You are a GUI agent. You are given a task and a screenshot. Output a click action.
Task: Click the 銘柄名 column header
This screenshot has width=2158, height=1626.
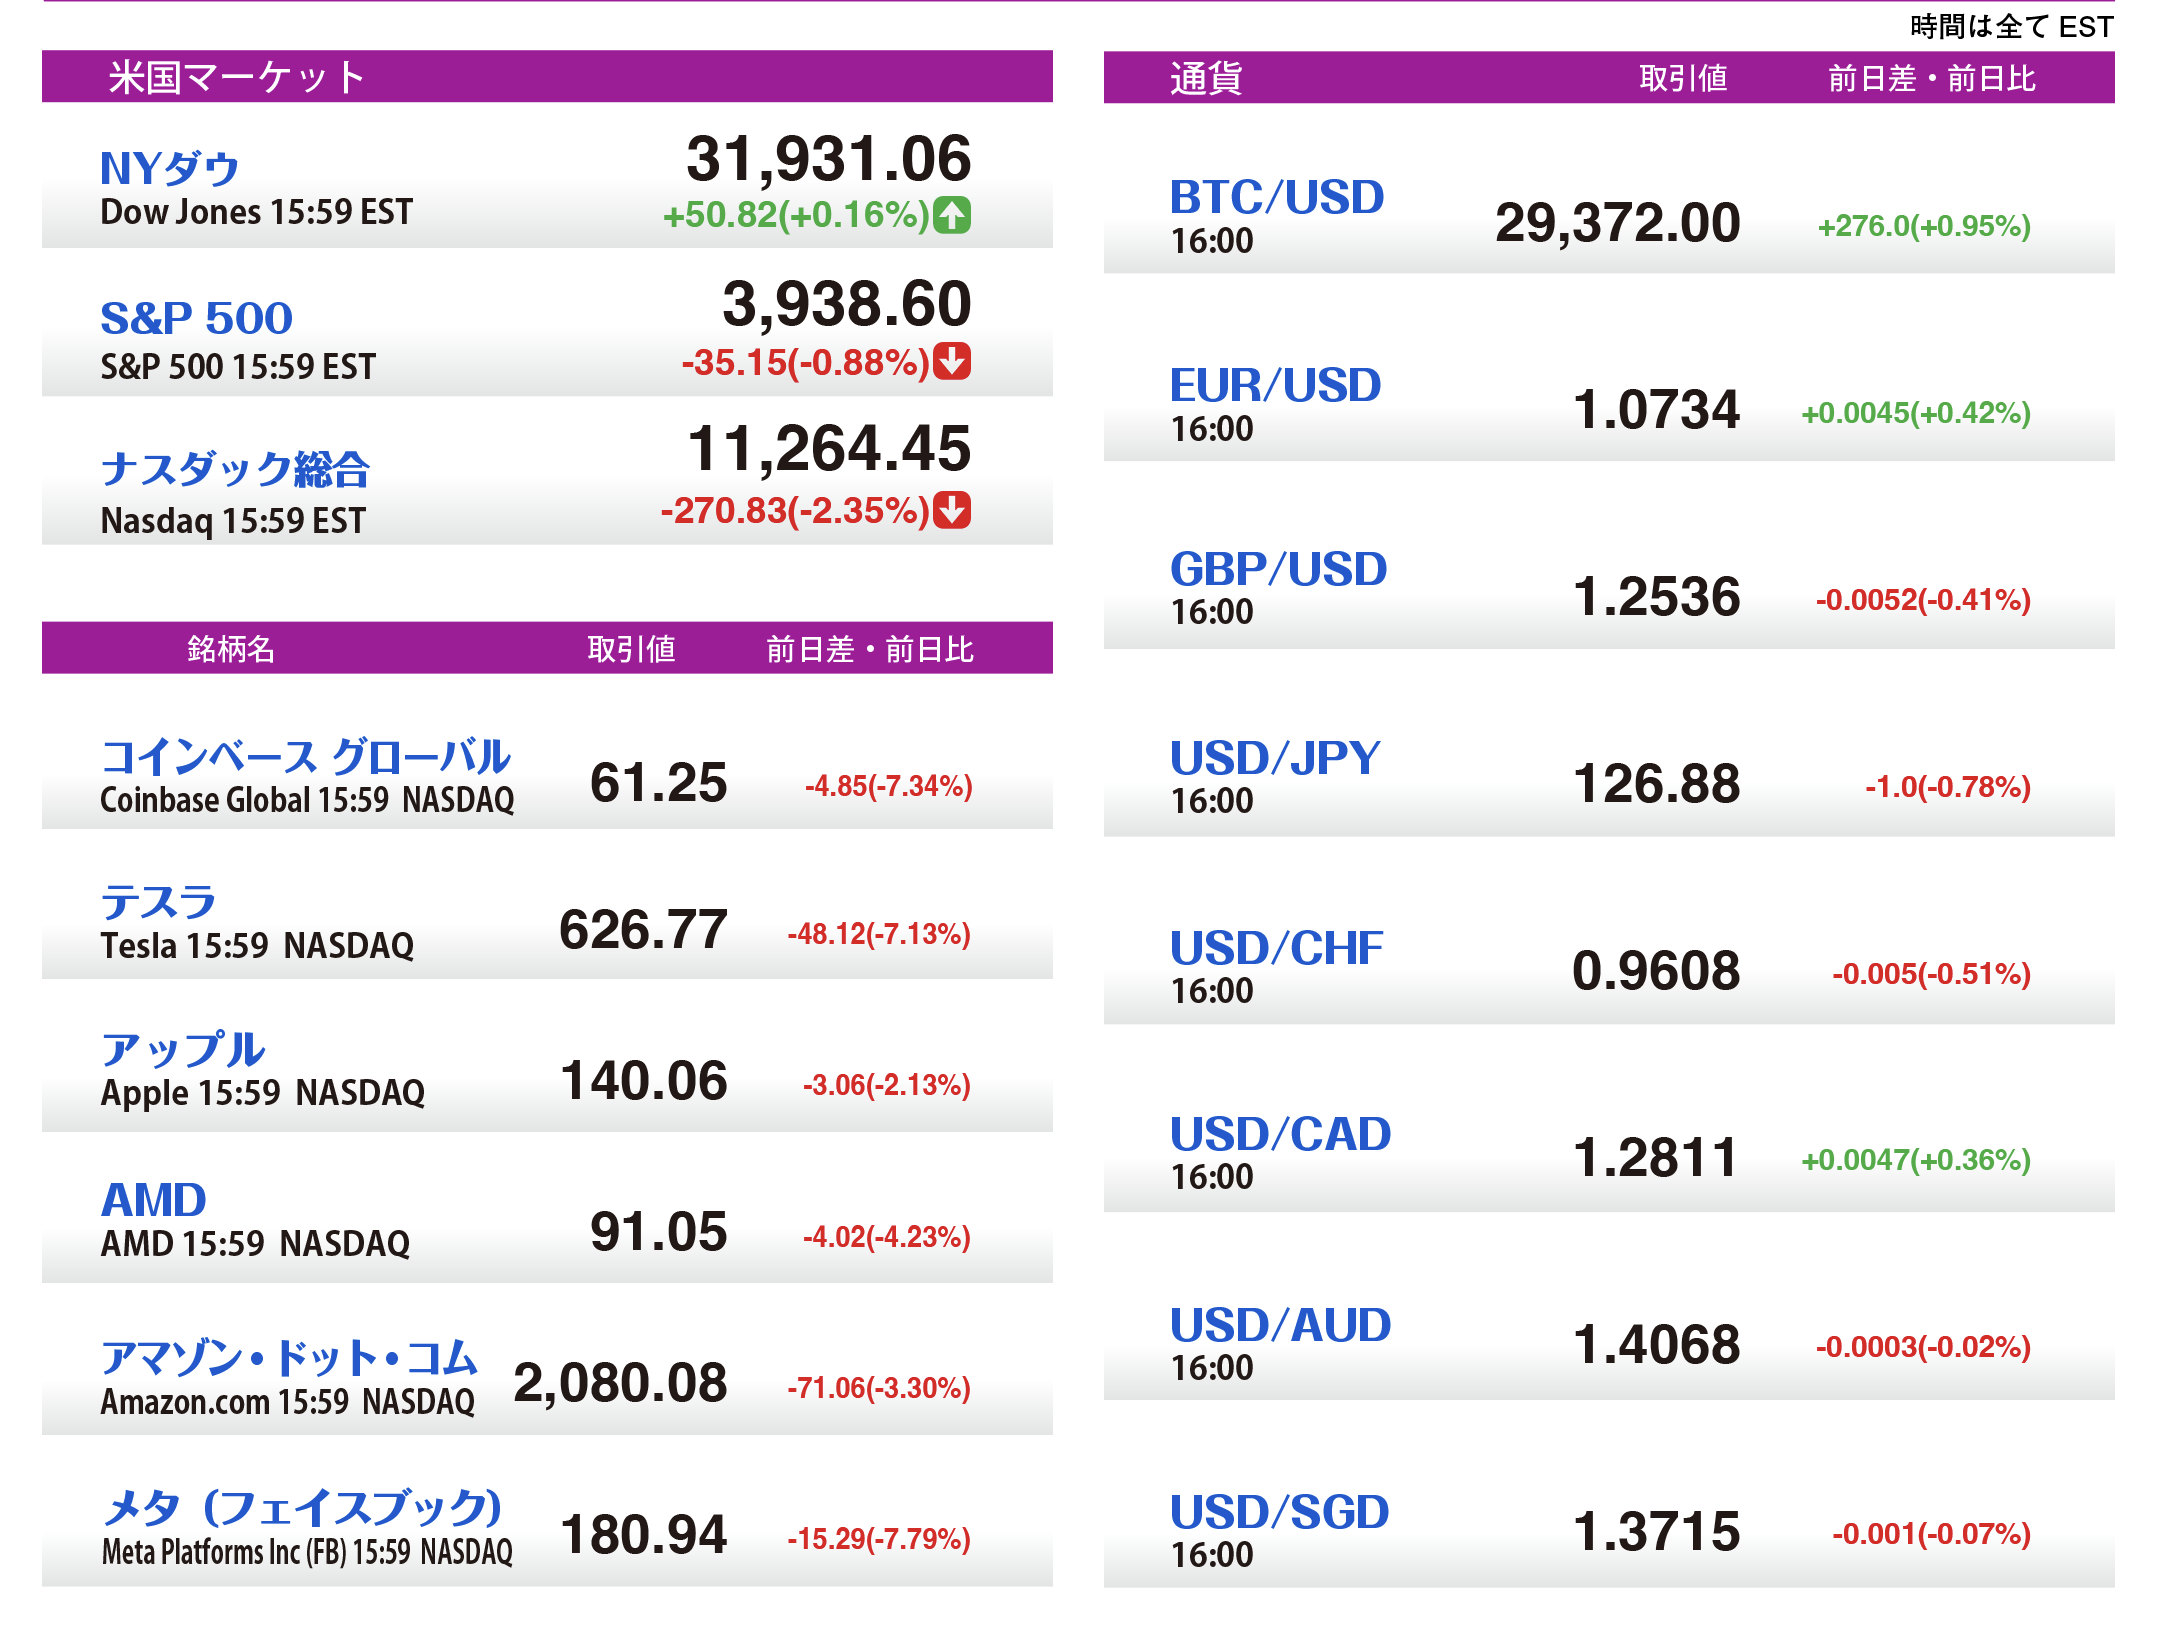pyautogui.click(x=230, y=649)
